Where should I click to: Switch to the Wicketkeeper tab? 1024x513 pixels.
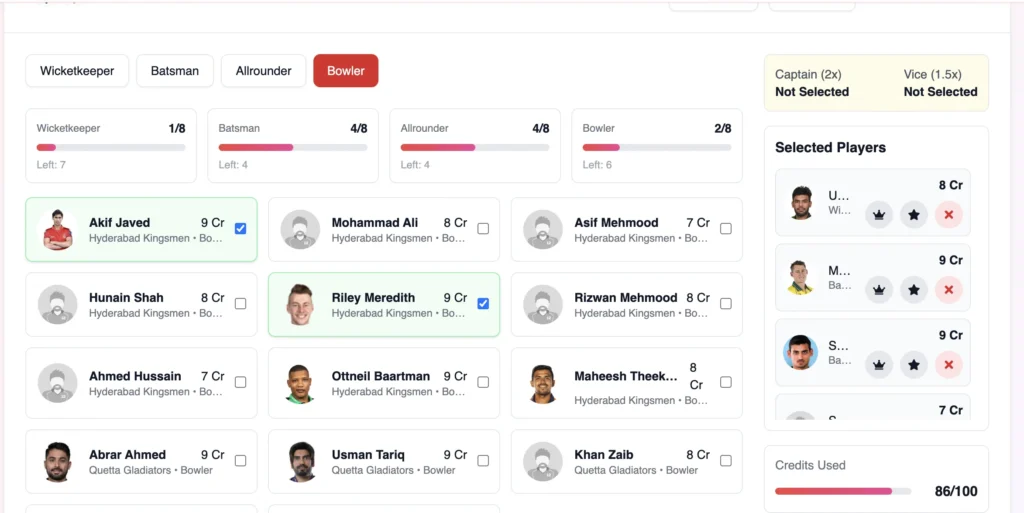pyautogui.click(x=77, y=71)
